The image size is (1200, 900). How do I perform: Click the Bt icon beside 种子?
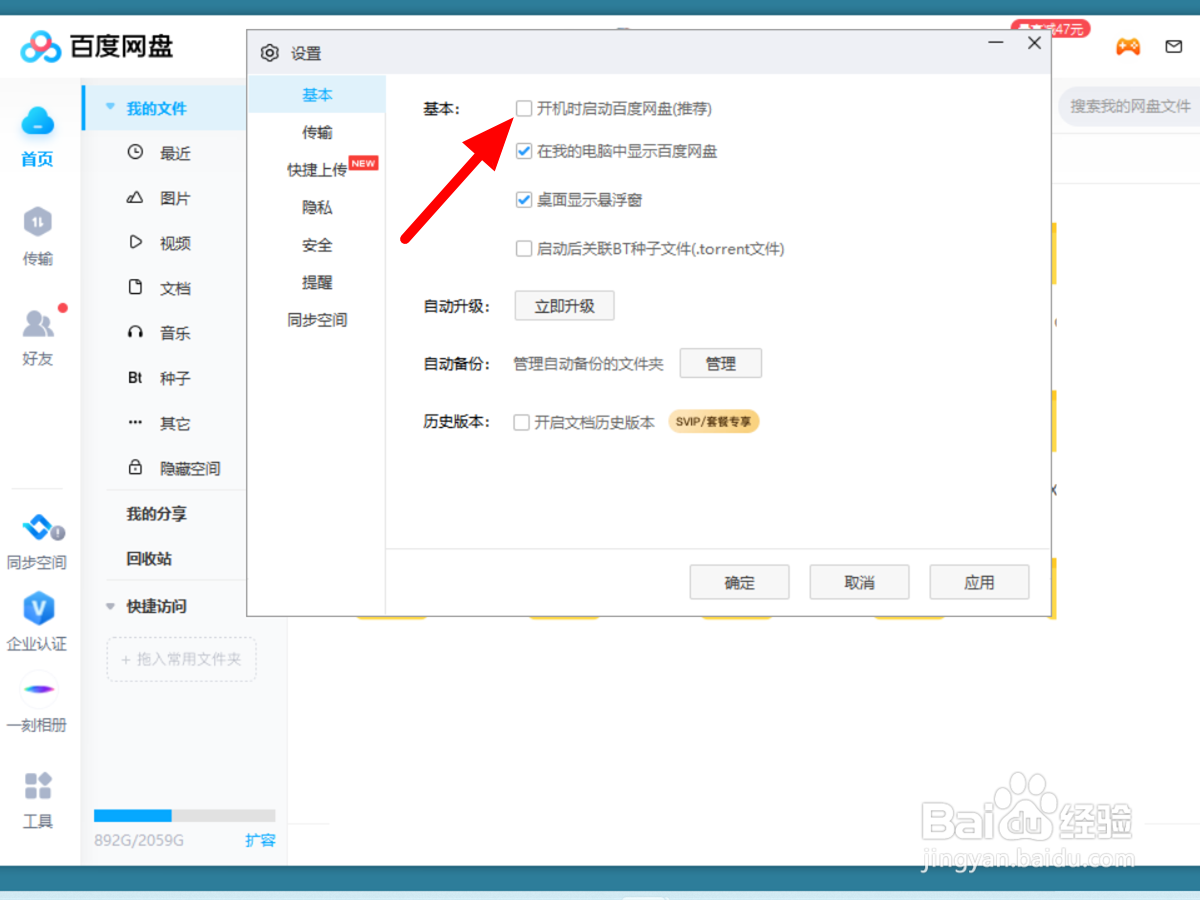point(135,378)
